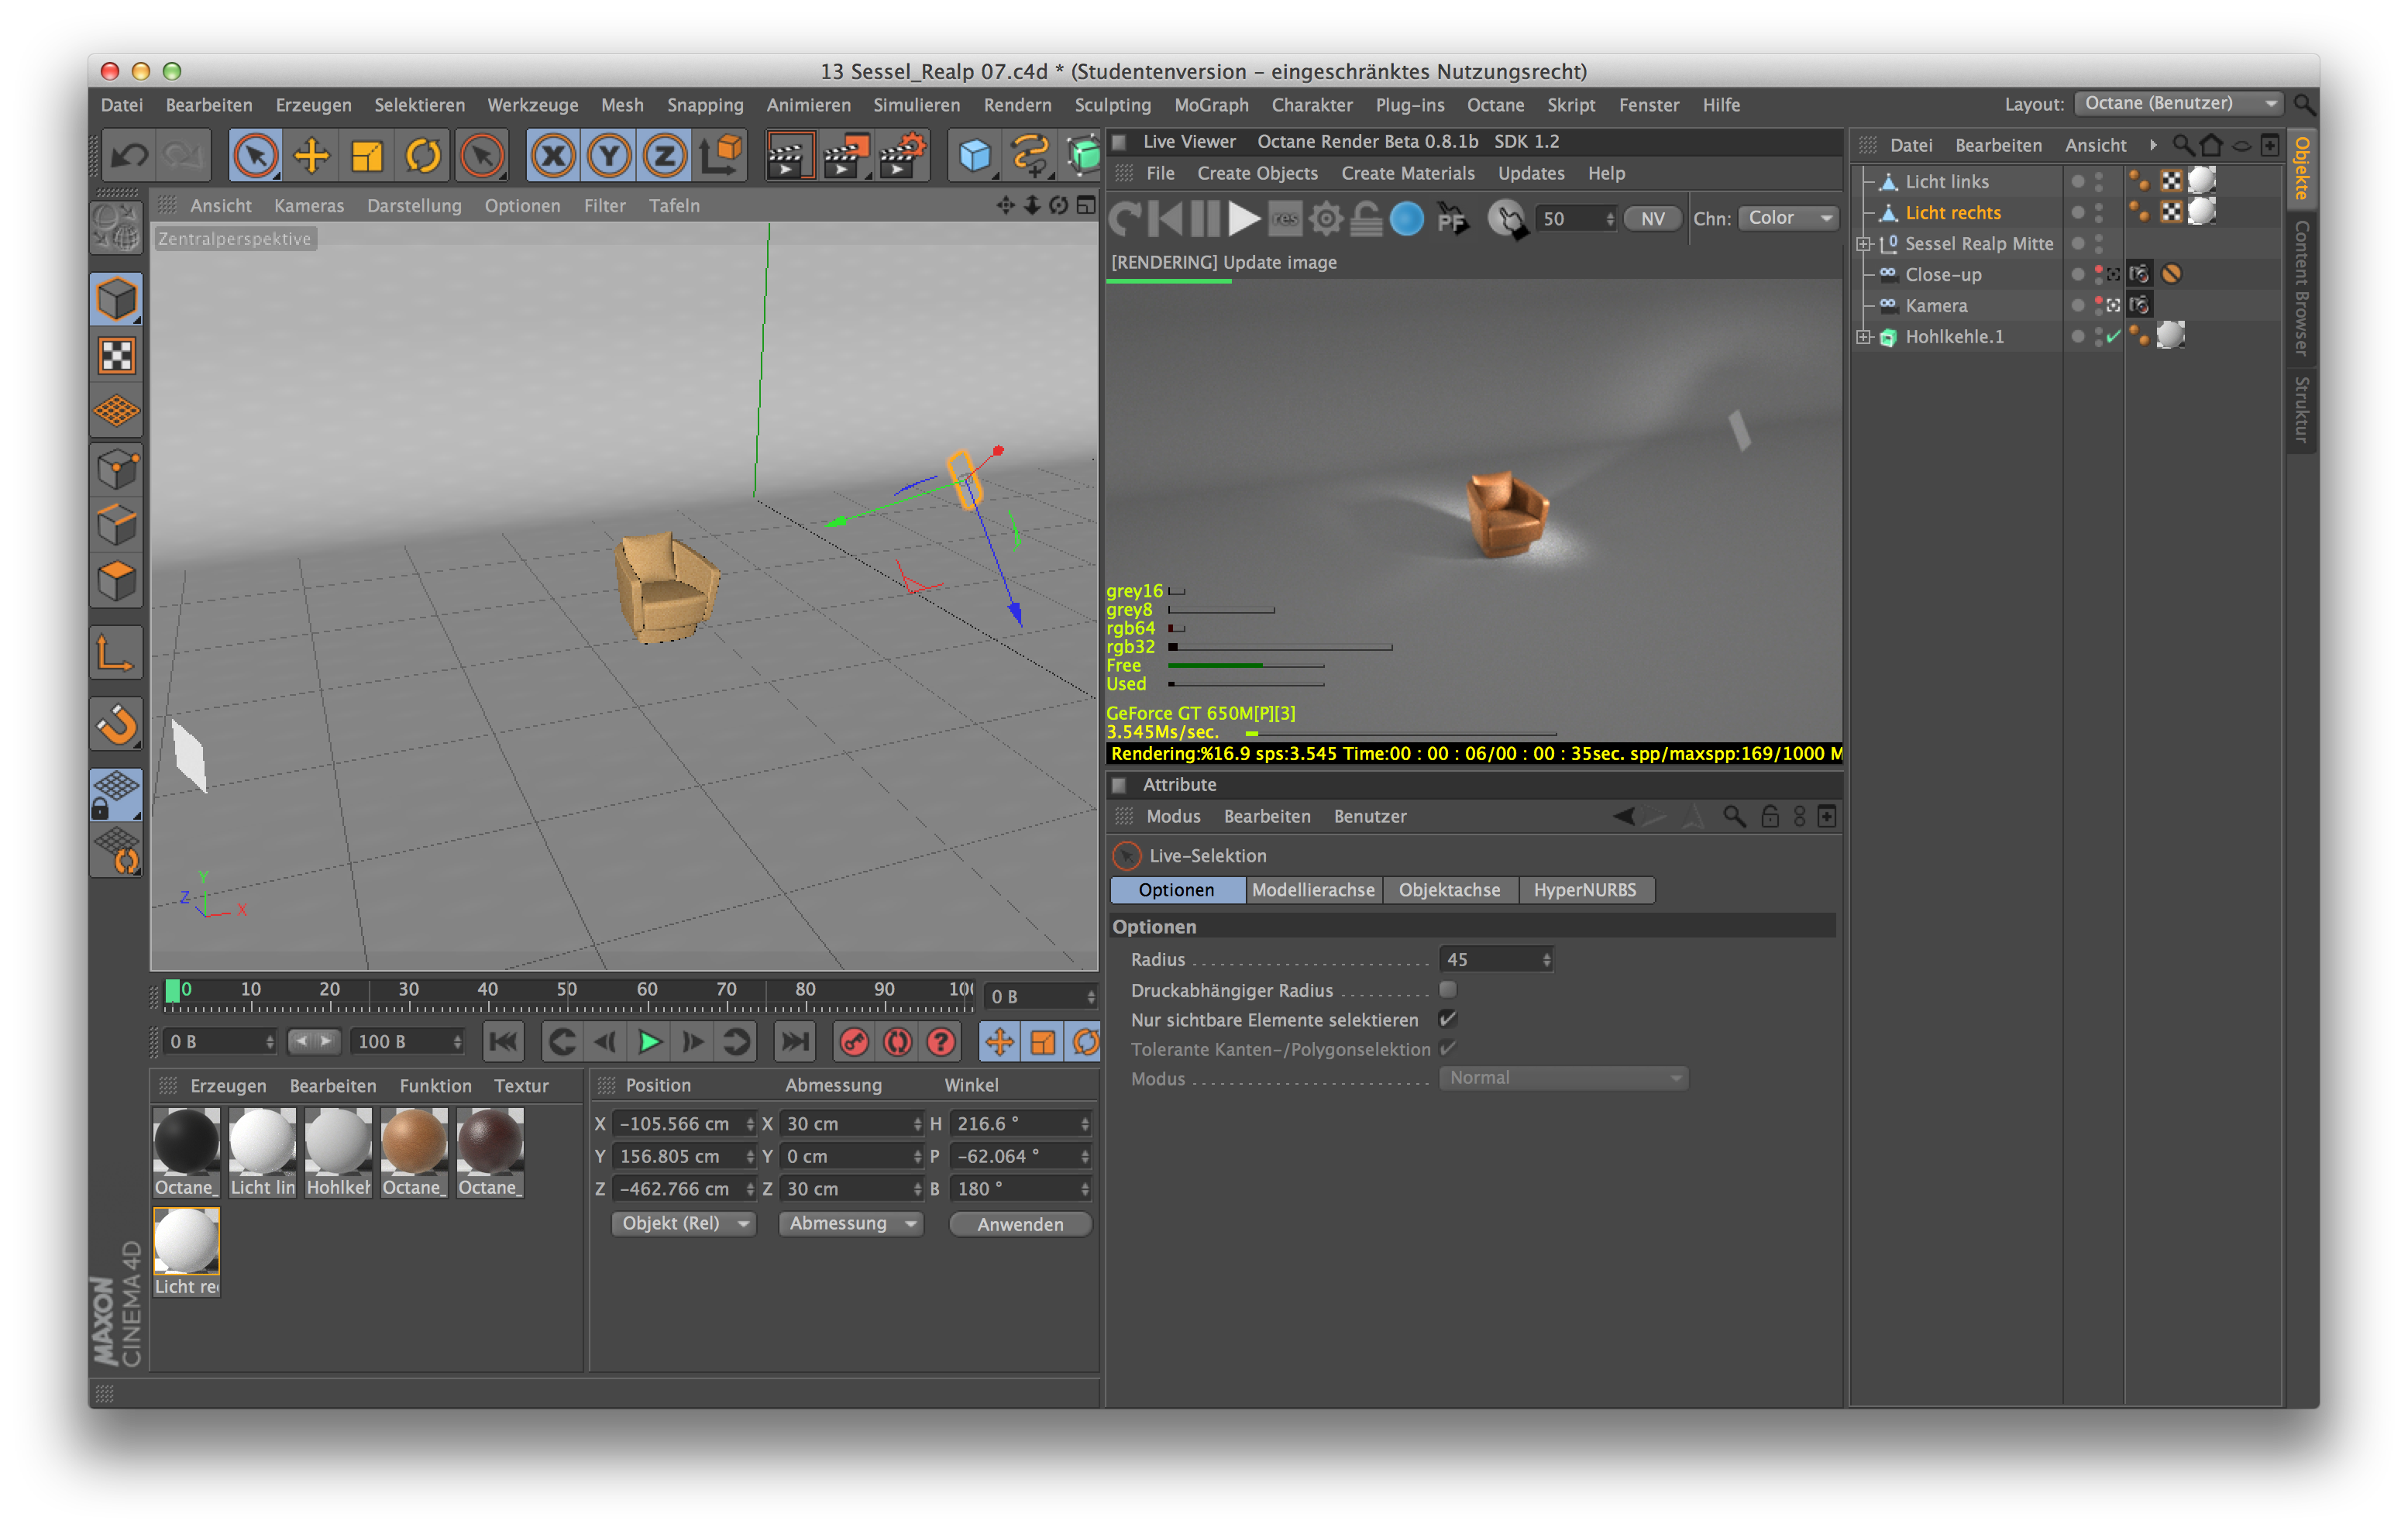Open the Sculpting menu
The height and width of the screenshot is (1531, 2408).
click(x=1112, y=105)
